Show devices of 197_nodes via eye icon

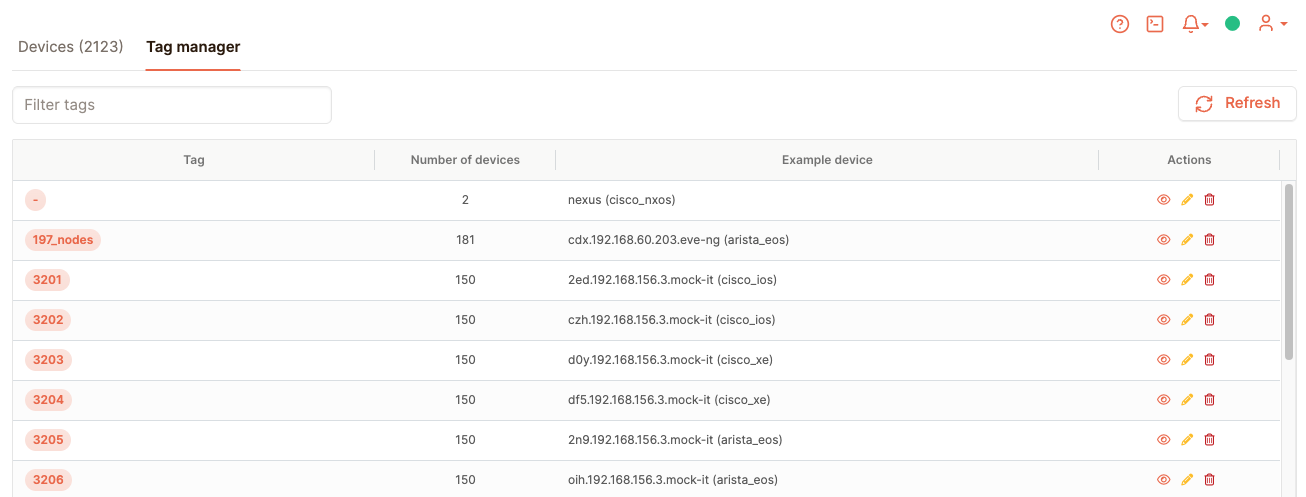1163,240
